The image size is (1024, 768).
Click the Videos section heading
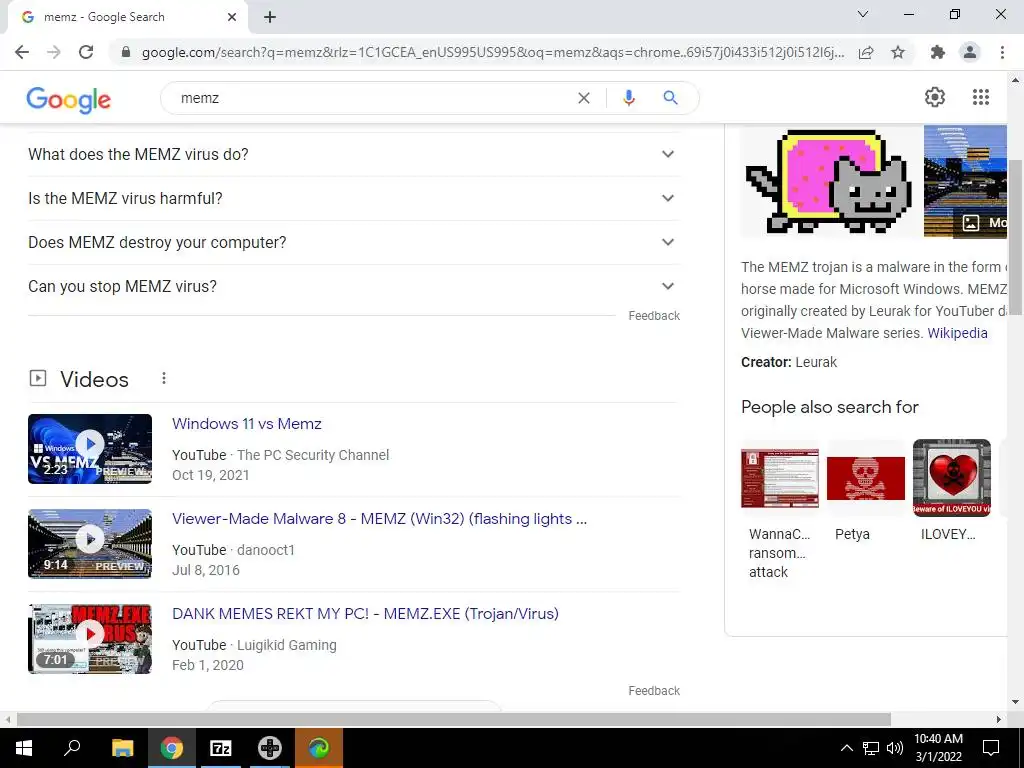click(x=94, y=379)
